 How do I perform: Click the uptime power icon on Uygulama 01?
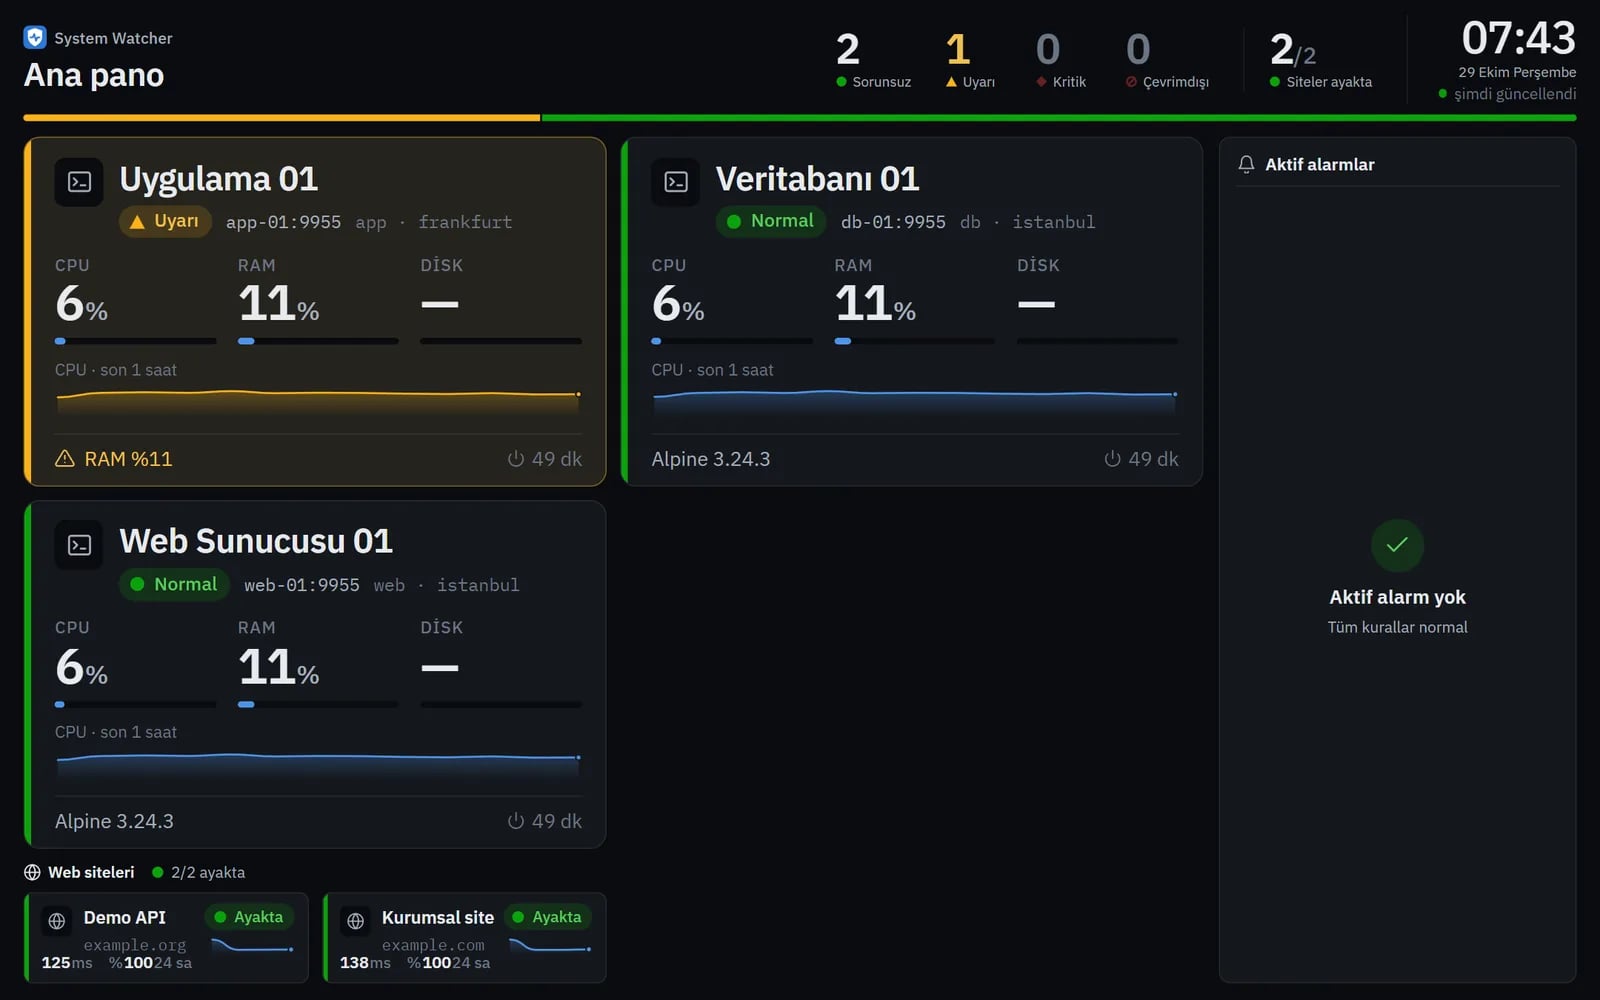tap(516, 459)
